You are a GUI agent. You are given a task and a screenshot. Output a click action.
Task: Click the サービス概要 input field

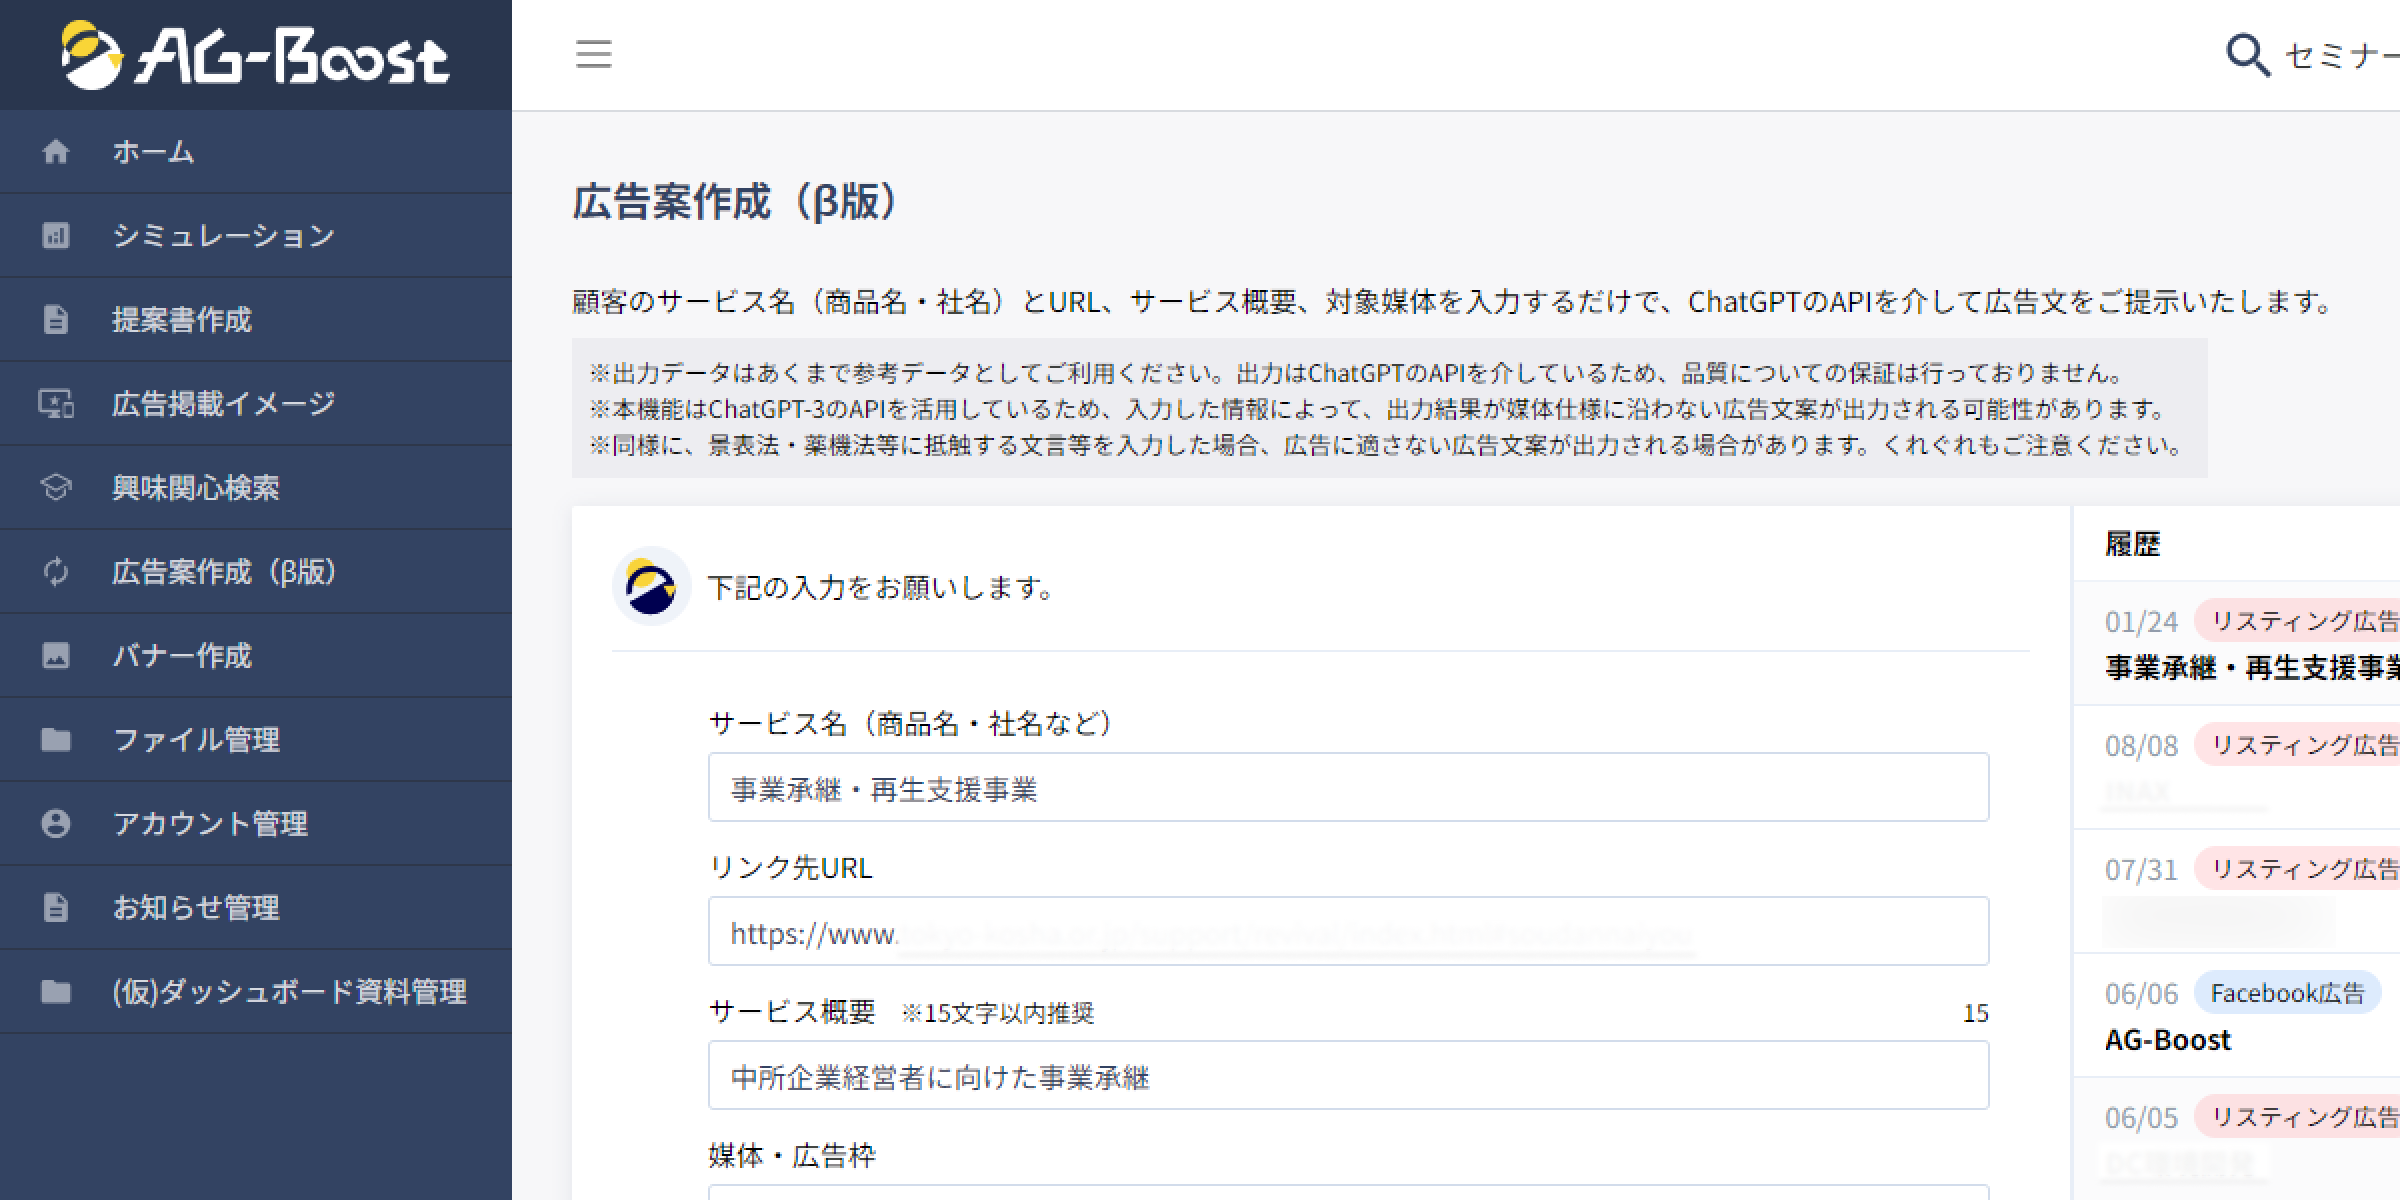pos(1348,1076)
